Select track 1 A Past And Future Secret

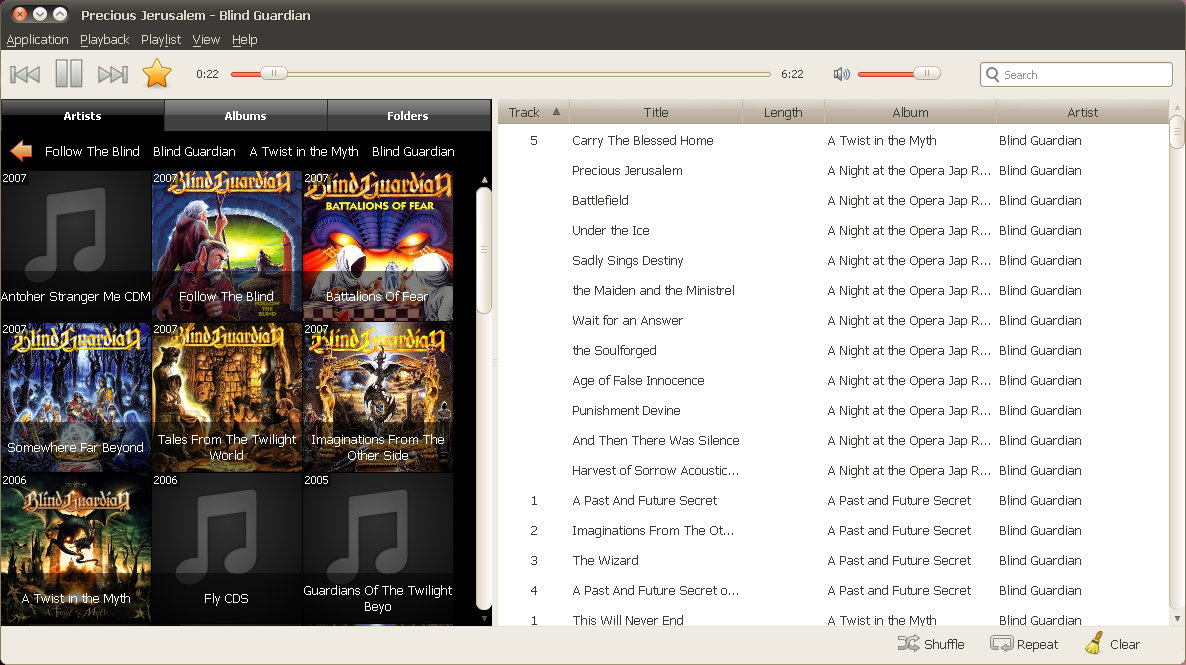click(834, 501)
